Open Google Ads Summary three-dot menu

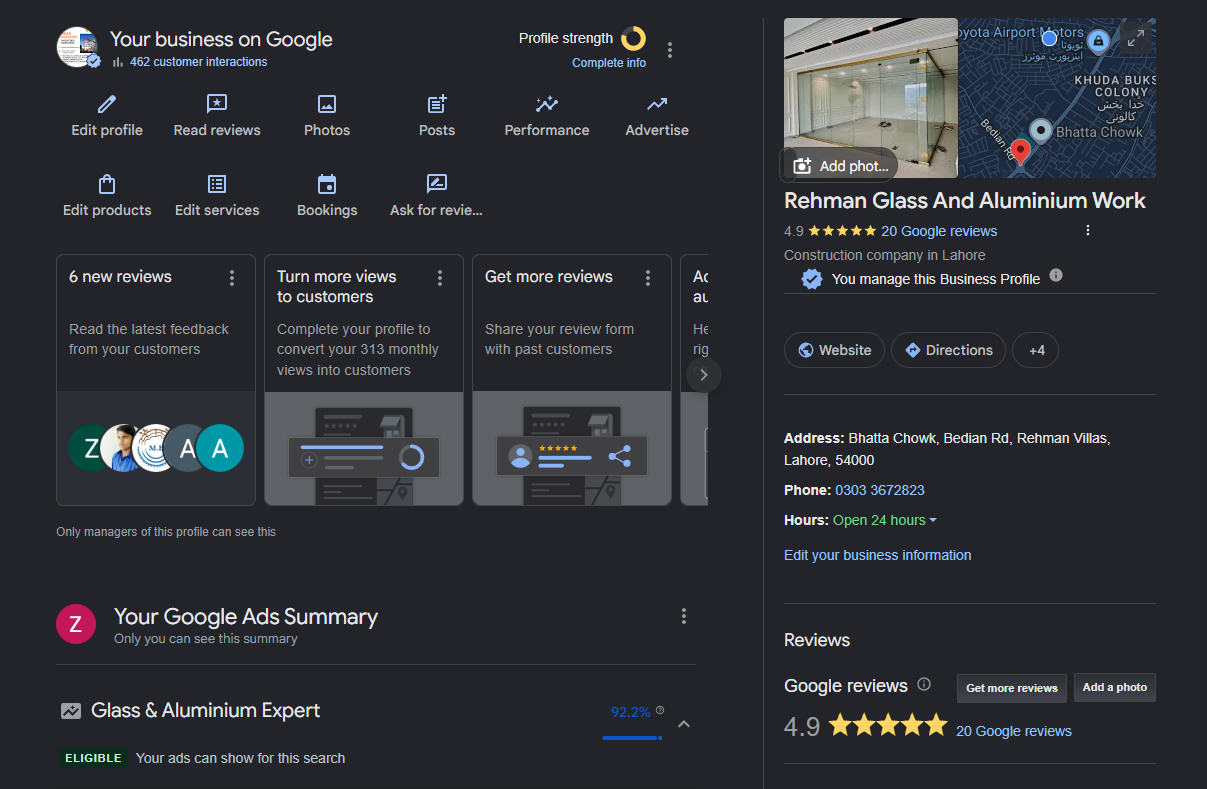point(684,616)
